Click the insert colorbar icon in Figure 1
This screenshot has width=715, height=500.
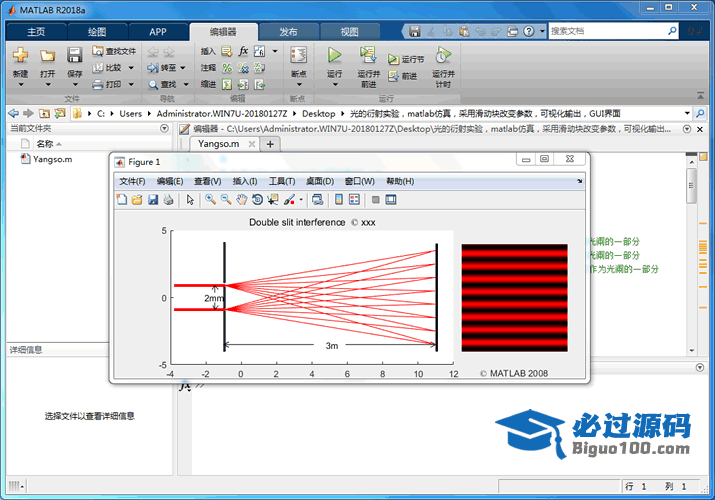click(x=339, y=200)
